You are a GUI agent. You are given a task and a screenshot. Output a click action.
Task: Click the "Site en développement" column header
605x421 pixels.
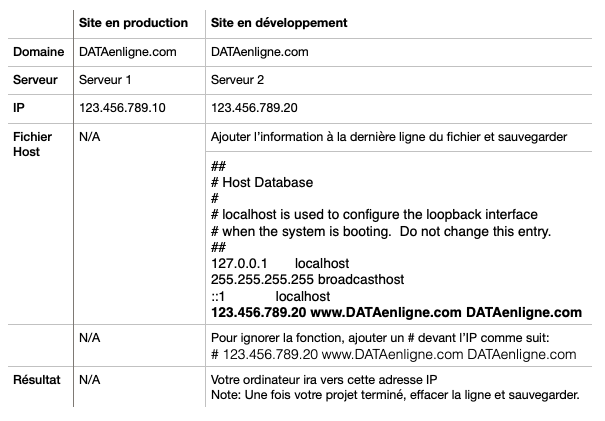point(279,21)
